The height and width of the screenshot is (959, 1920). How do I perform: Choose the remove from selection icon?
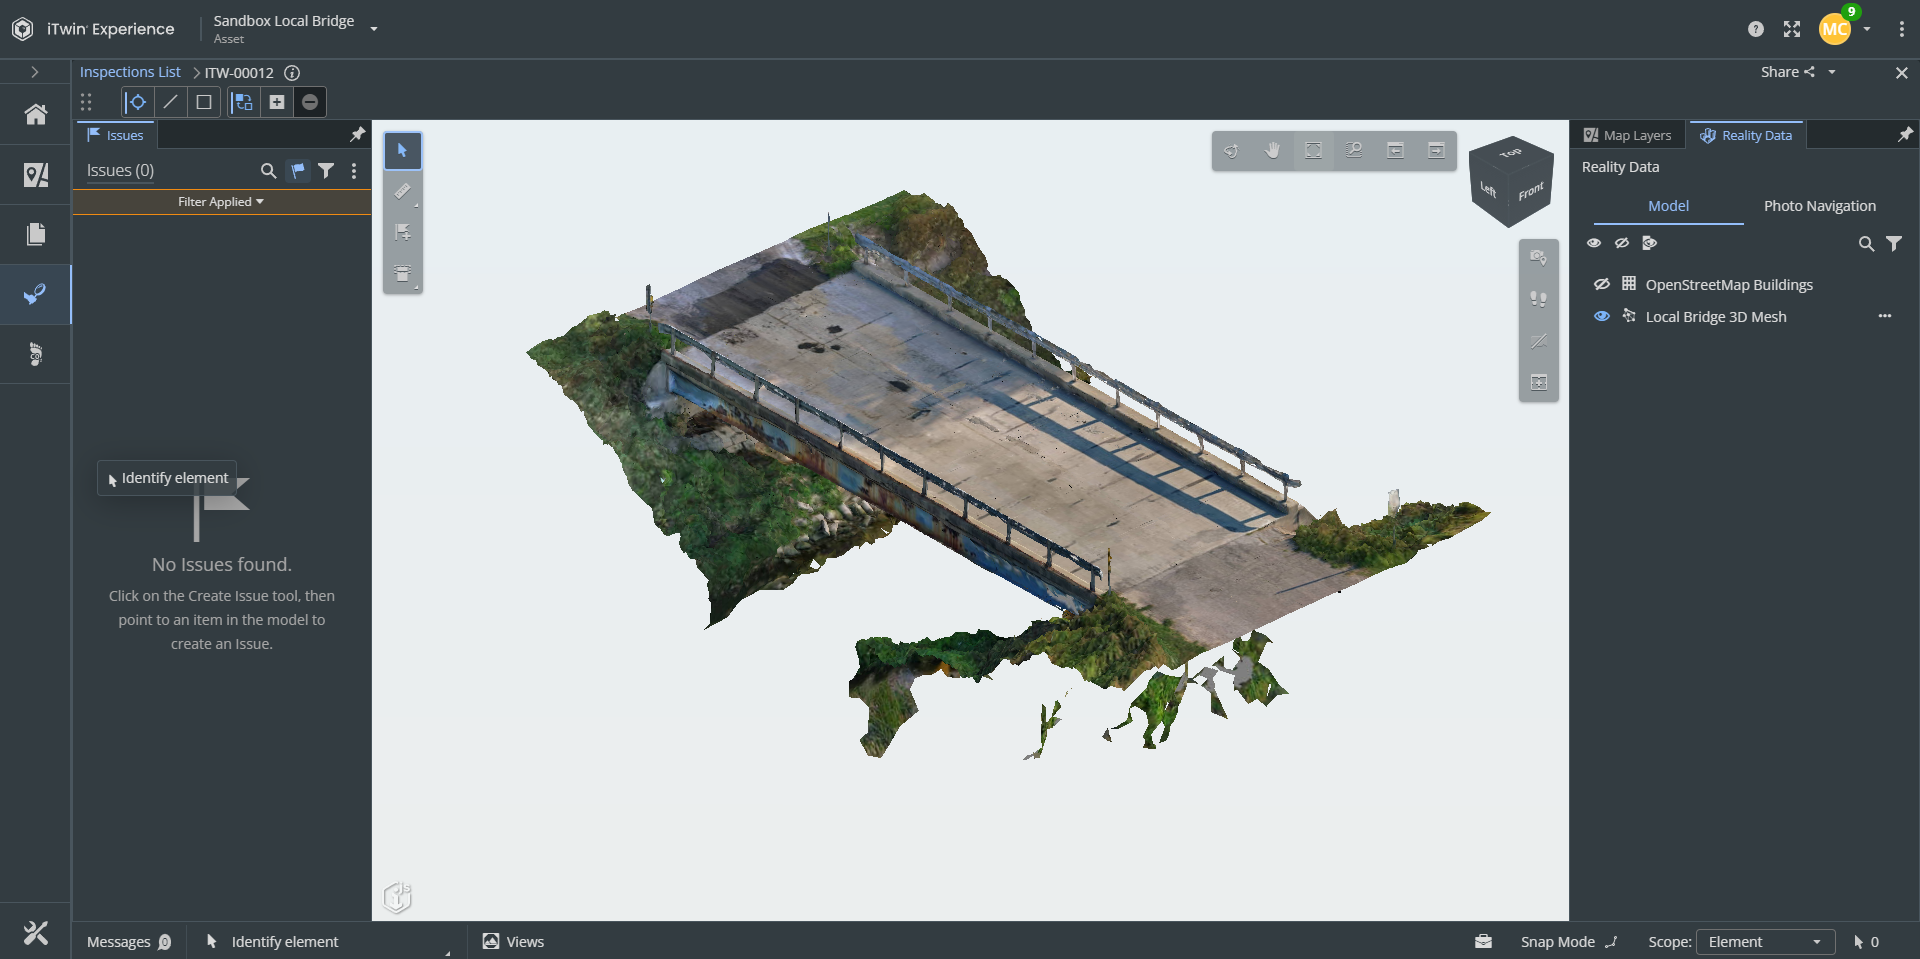[310, 102]
